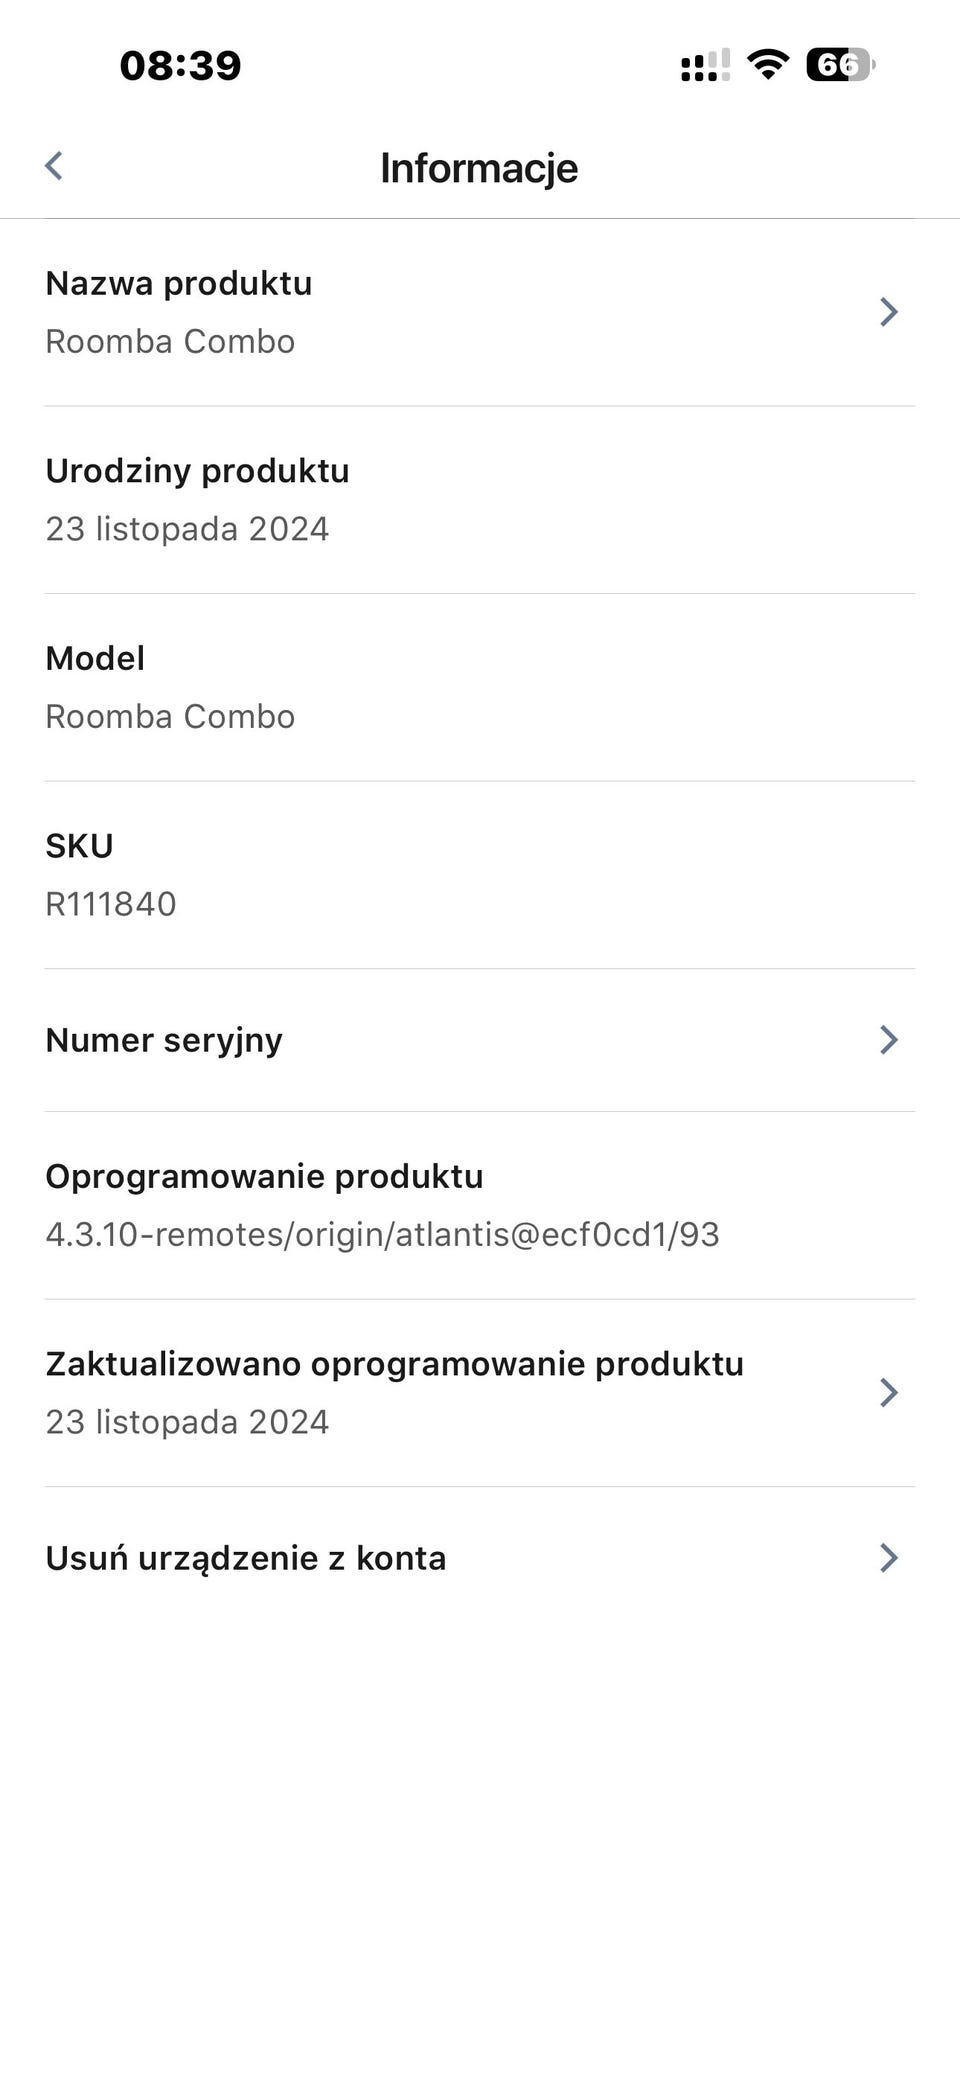The image size is (960, 2081).
Task: Tap the clock showing 08:39
Action: tap(181, 66)
